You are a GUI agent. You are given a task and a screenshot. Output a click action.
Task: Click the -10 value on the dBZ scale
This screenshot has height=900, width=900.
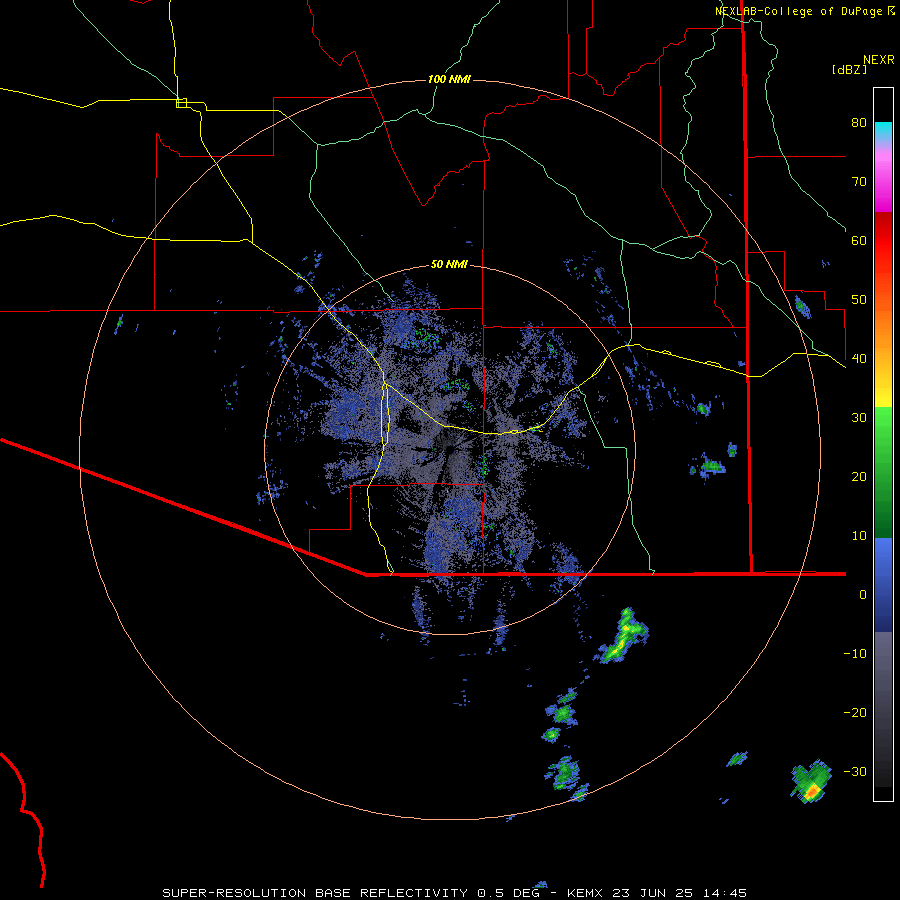tap(855, 654)
